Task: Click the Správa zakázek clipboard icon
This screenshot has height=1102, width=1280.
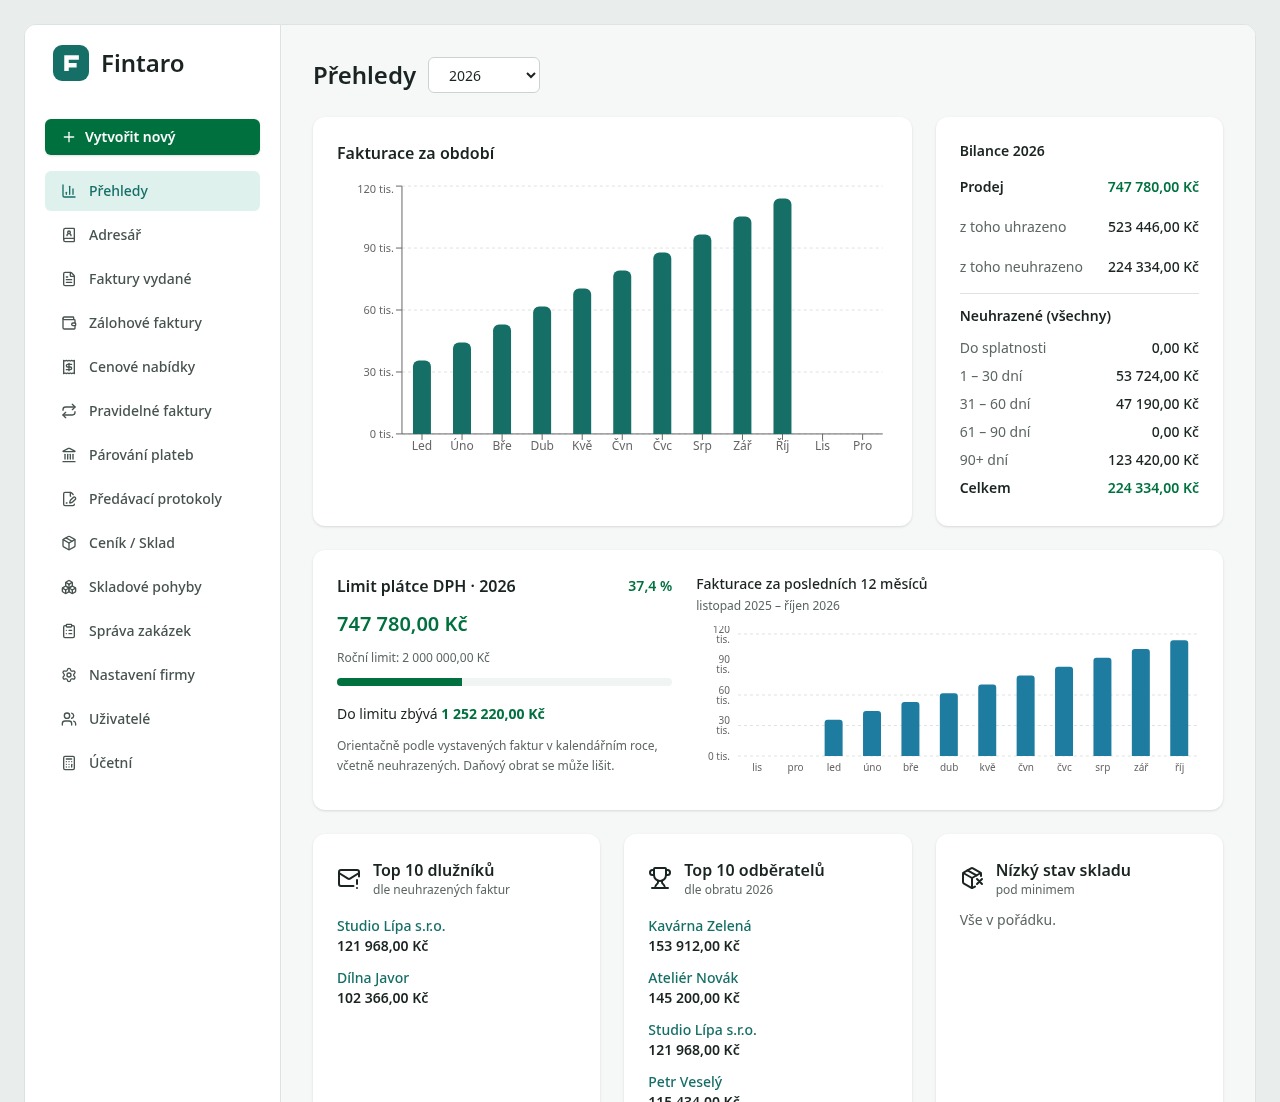Action: pos(69,631)
